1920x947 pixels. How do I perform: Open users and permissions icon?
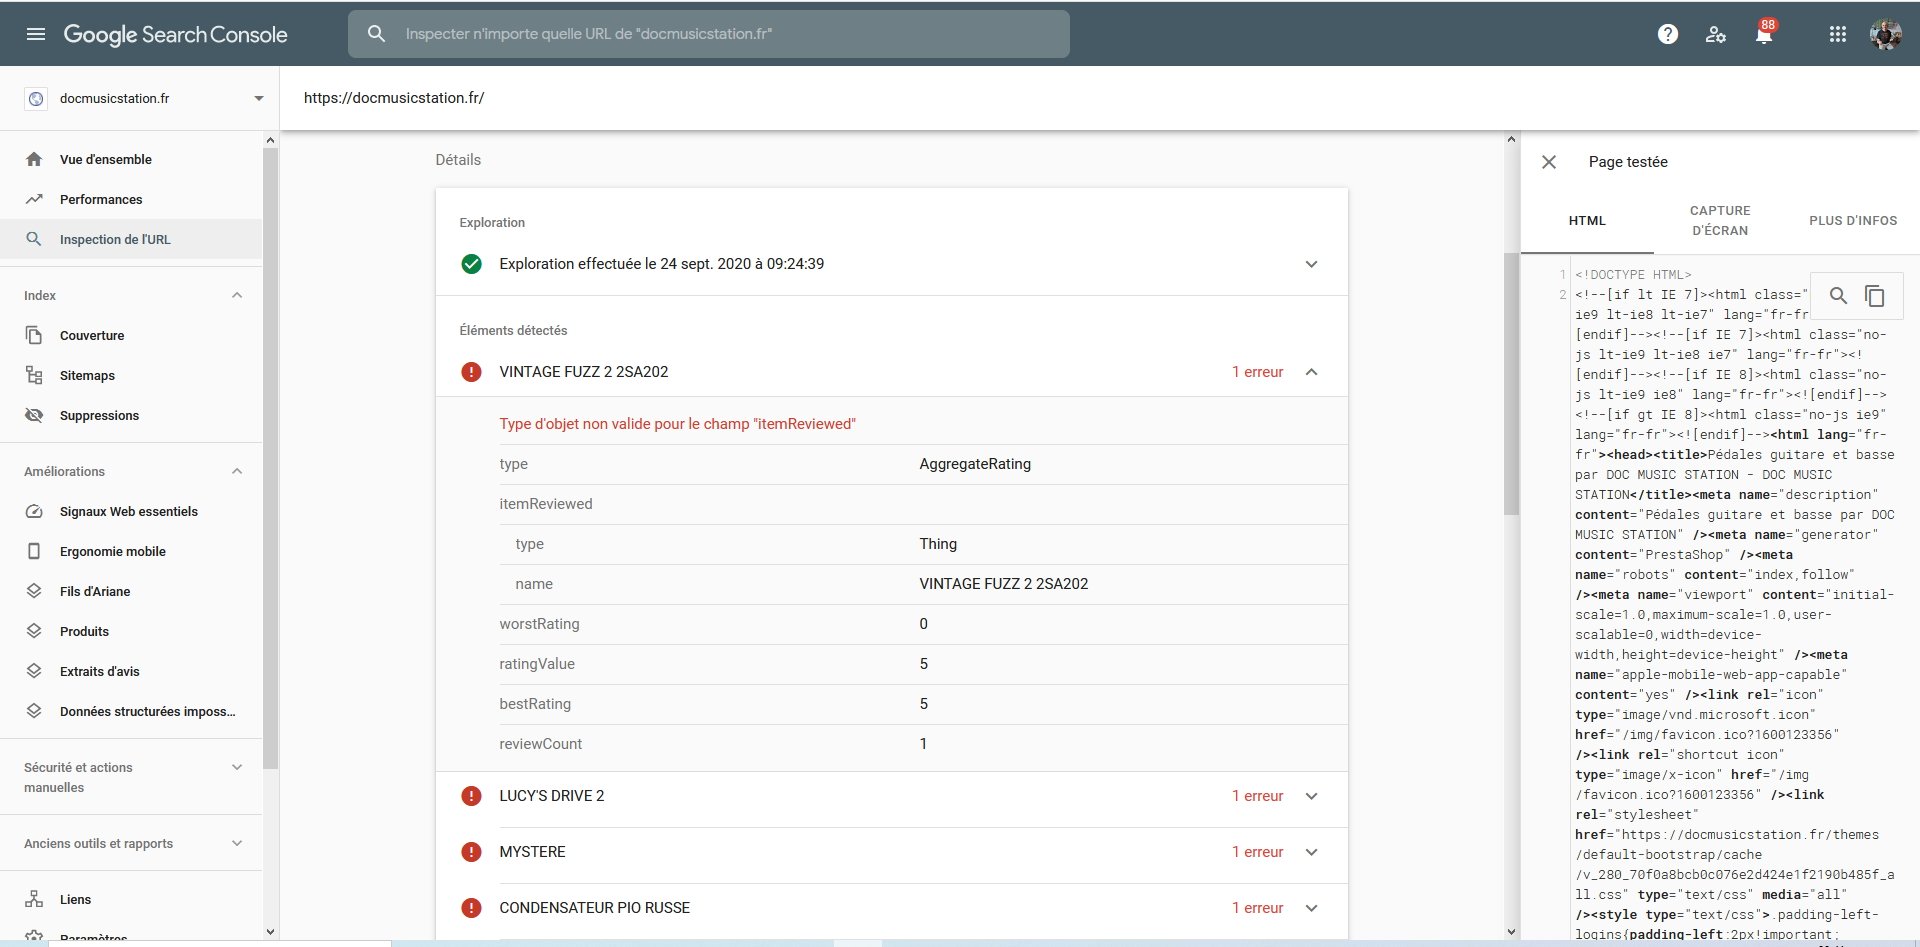1716,34
